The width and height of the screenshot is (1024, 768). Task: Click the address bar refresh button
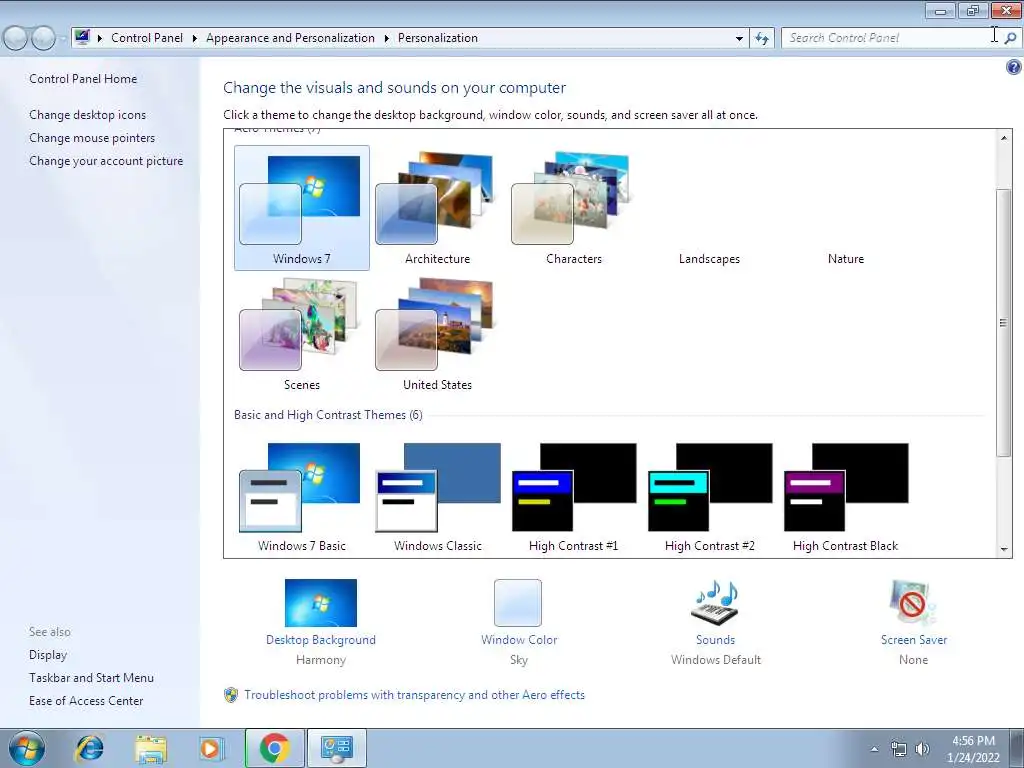(x=761, y=39)
